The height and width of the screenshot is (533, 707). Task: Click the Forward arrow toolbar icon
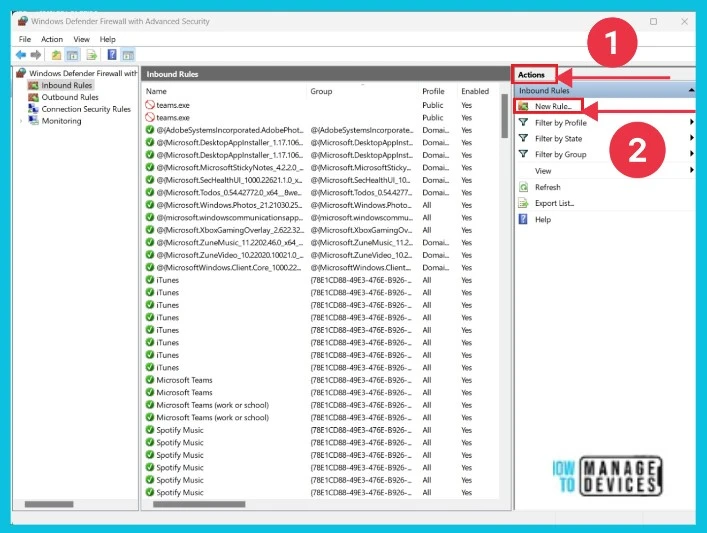[x=36, y=55]
